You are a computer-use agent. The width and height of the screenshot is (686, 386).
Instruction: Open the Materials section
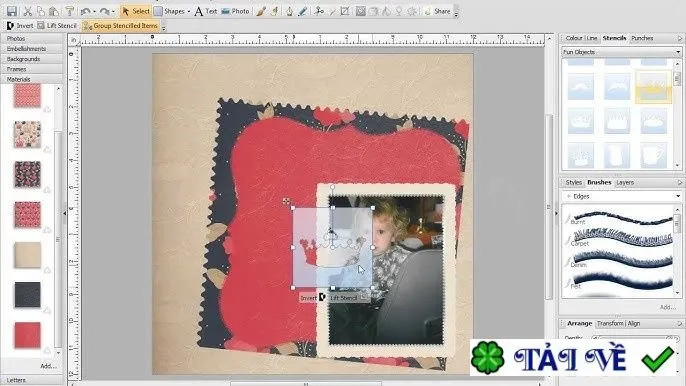[32, 79]
